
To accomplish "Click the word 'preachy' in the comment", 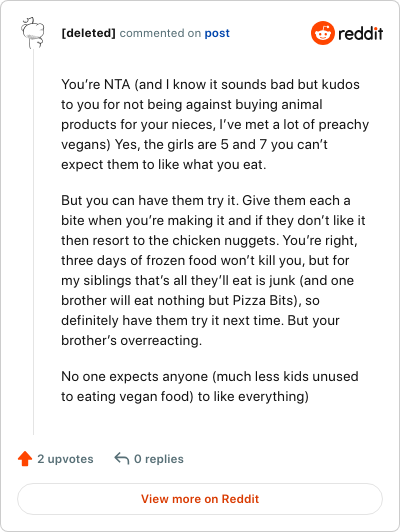I will point(344,125).
